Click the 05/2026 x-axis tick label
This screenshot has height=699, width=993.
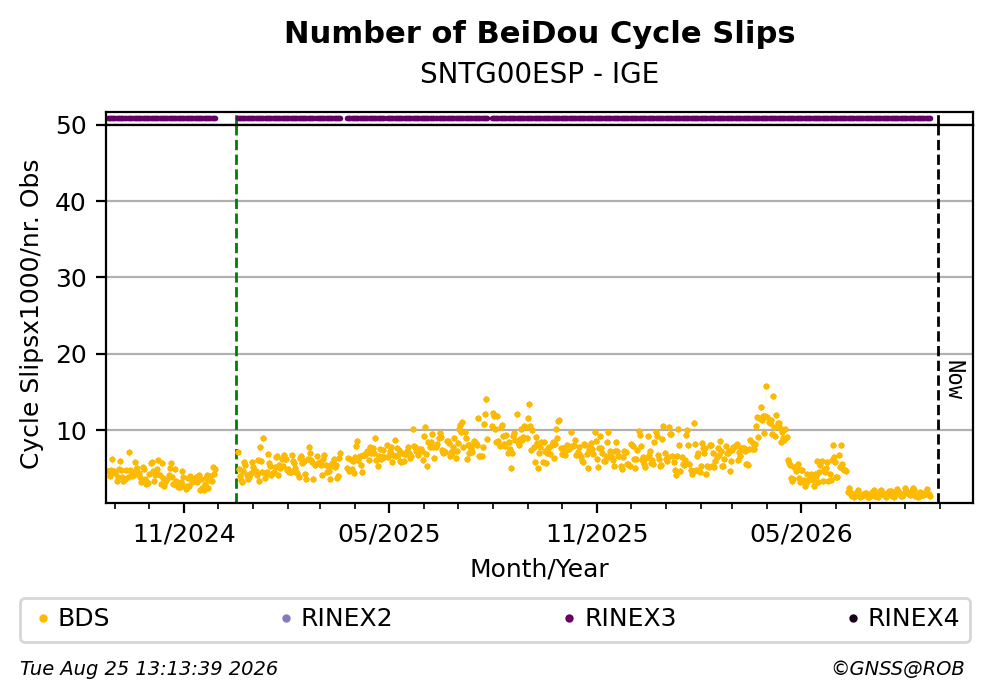click(x=801, y=534)
